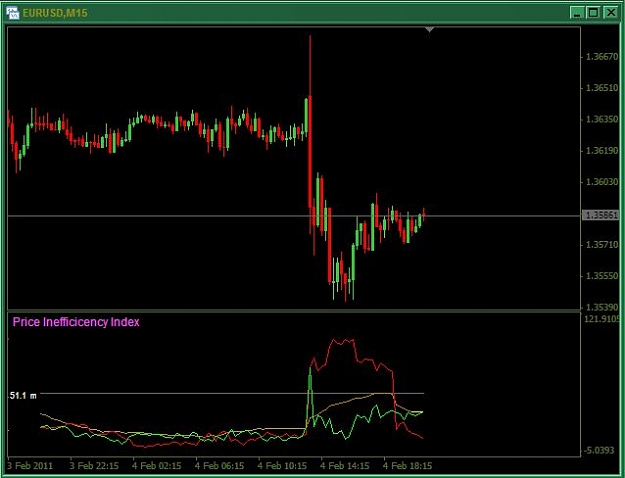Minimize the EURUSD,M15 chart window
The width and height of the screenshot is (625, 478).
point(577,13)
